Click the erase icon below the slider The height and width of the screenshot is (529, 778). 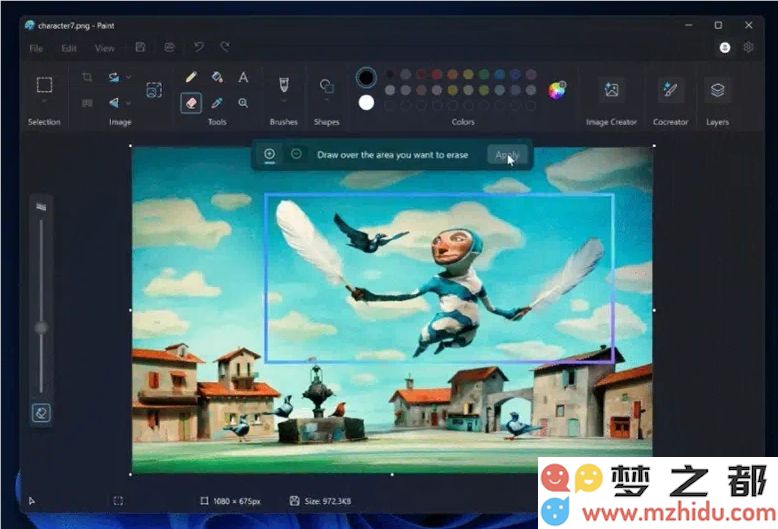pyautogui.click(x=41, y=413)
